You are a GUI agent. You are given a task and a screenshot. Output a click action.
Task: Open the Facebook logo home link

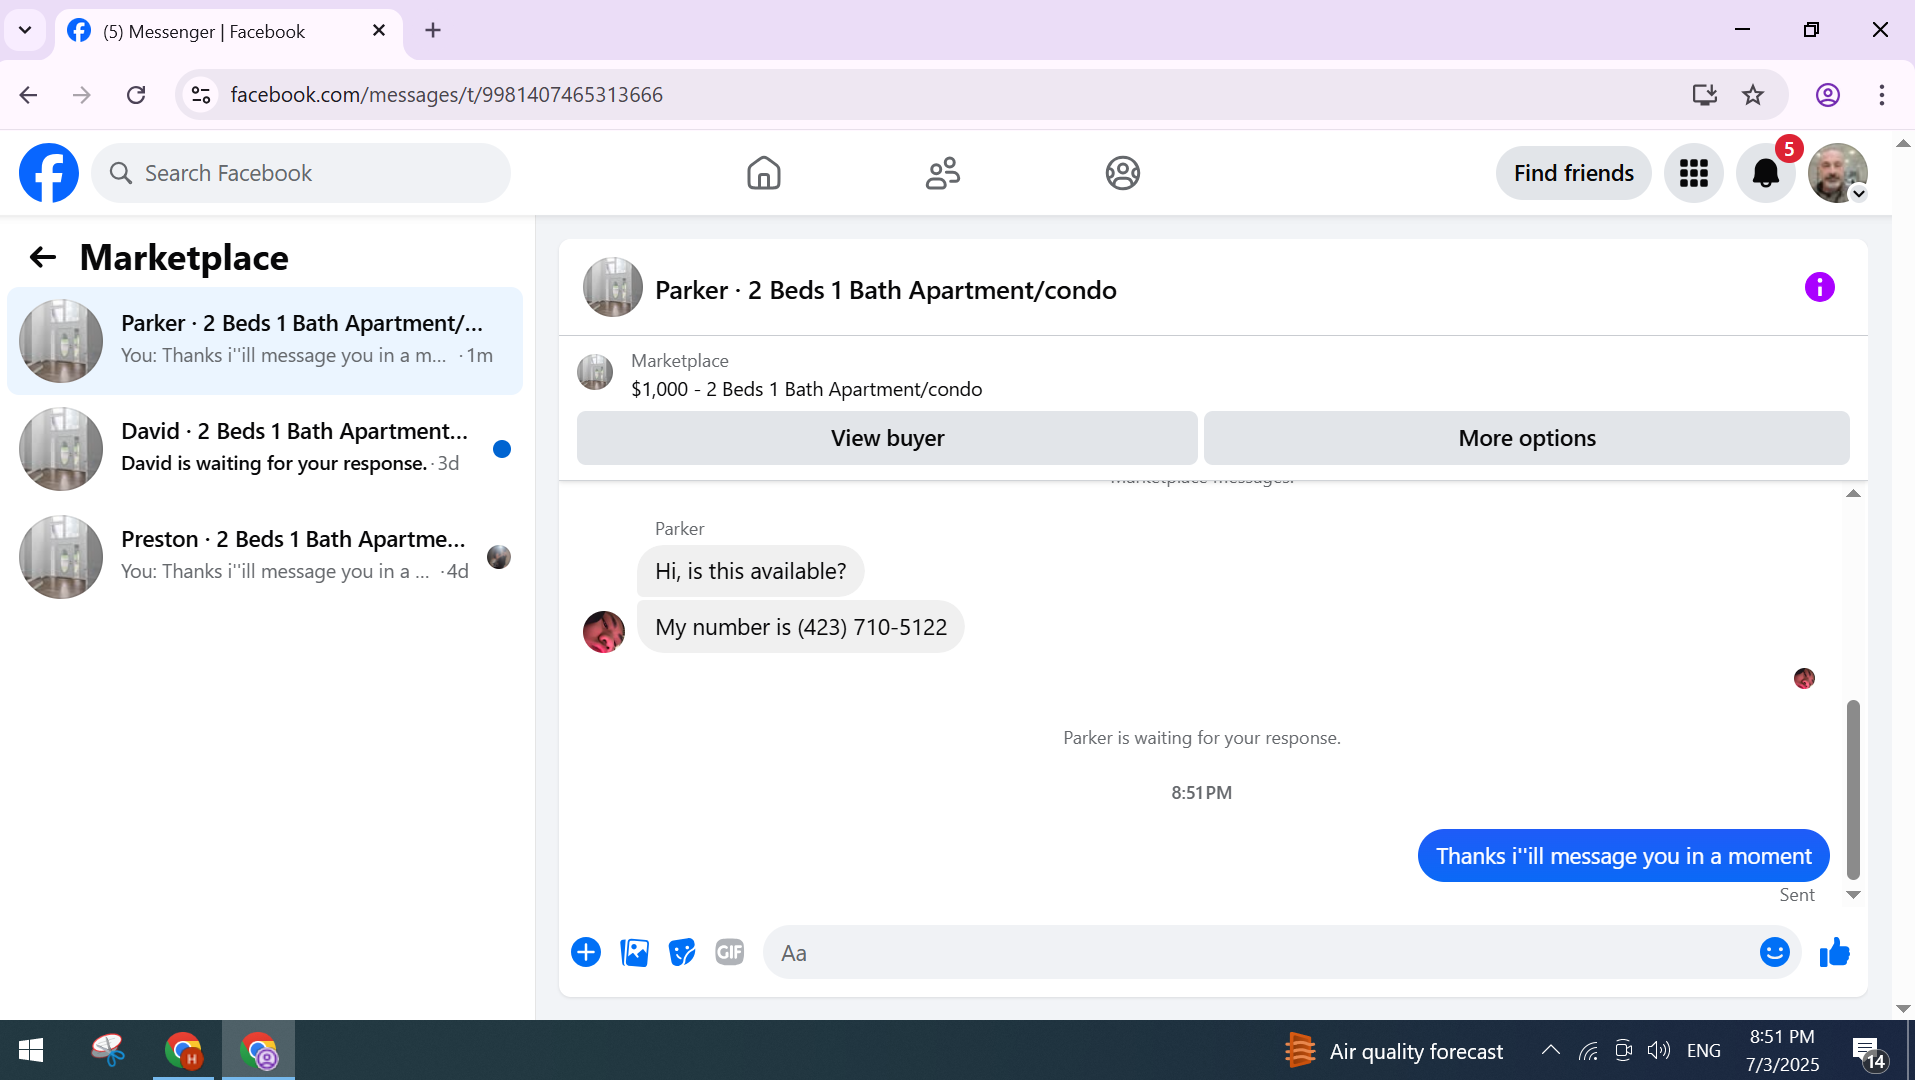pyautogui.click(x=49, y=173)
